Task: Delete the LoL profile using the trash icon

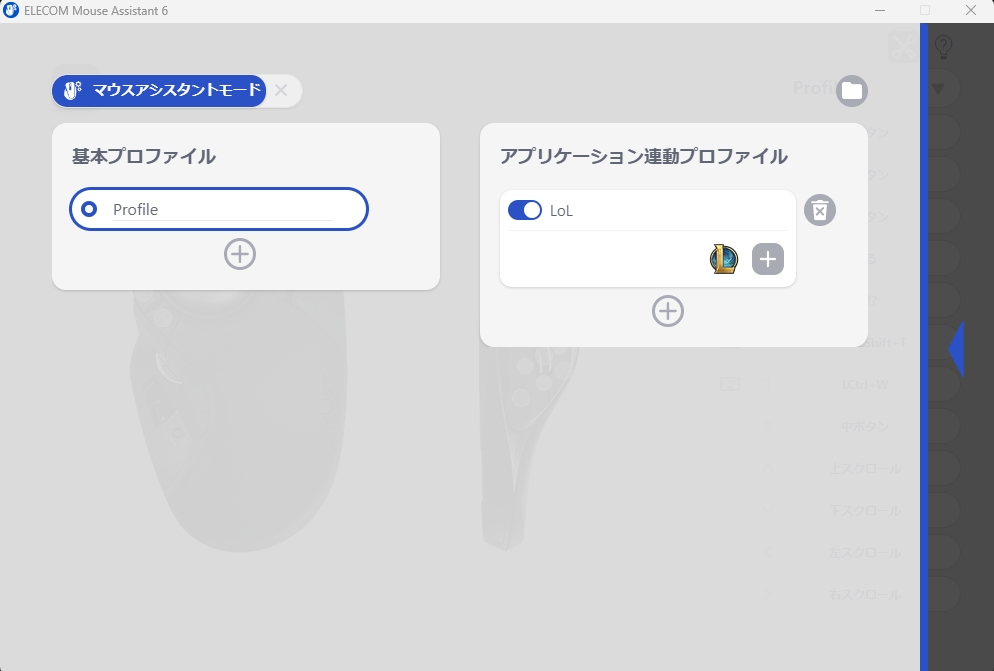Action: [819, 210]
